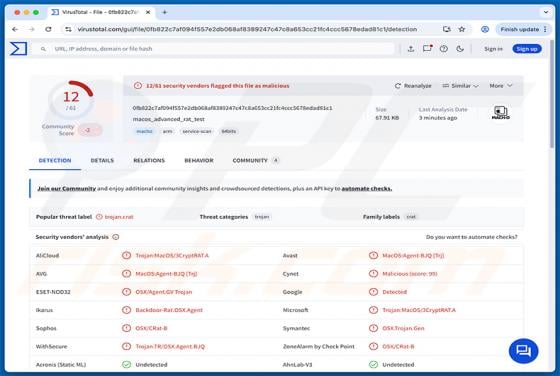
Task: Open site information icon in the address bar
Action: pyautogui.click(x=68, y=29)
